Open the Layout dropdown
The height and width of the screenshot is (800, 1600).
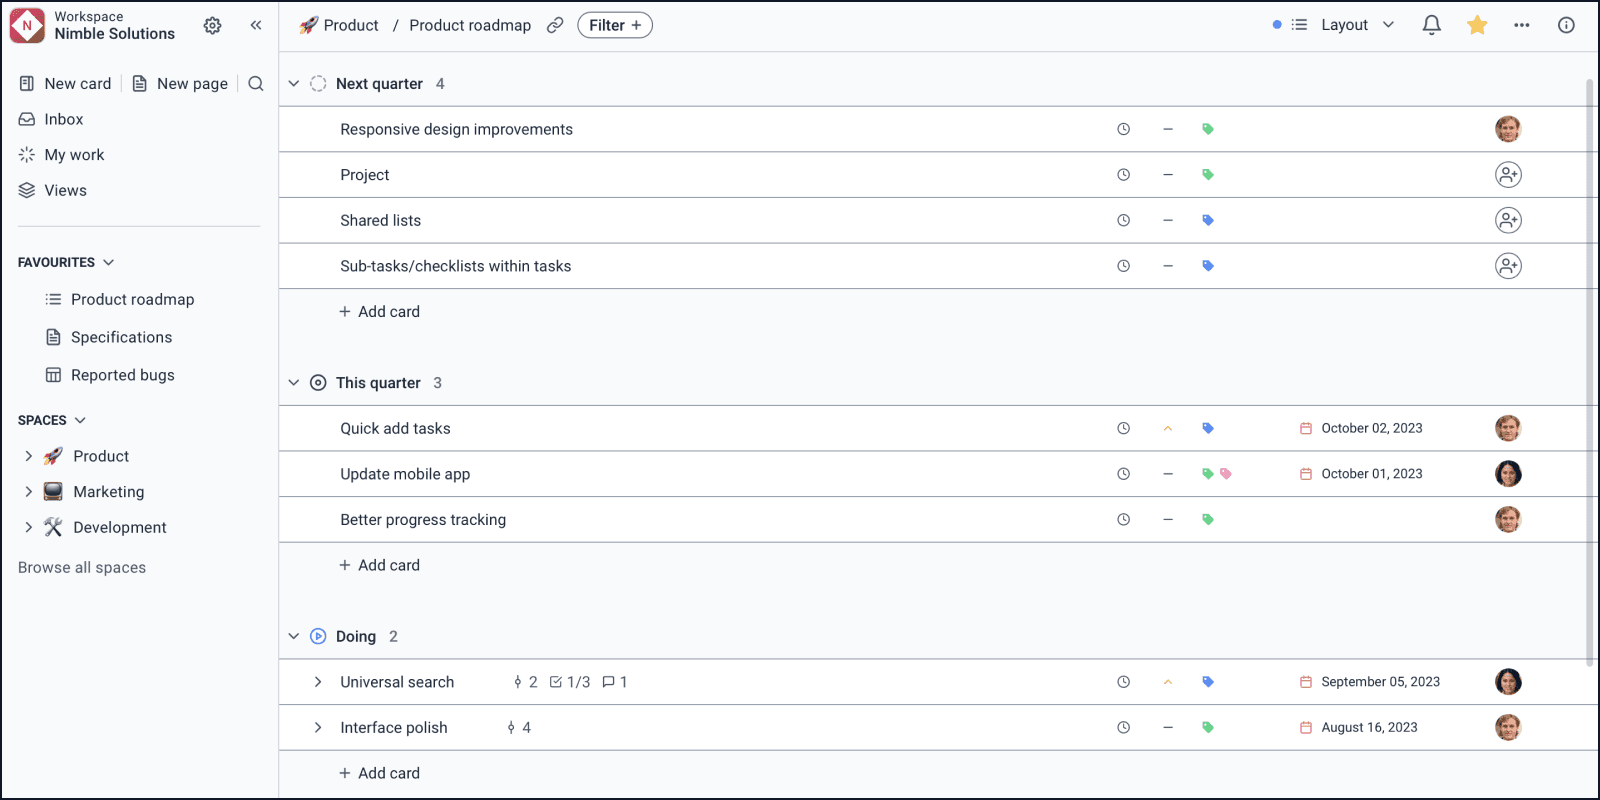(1344, 25)
